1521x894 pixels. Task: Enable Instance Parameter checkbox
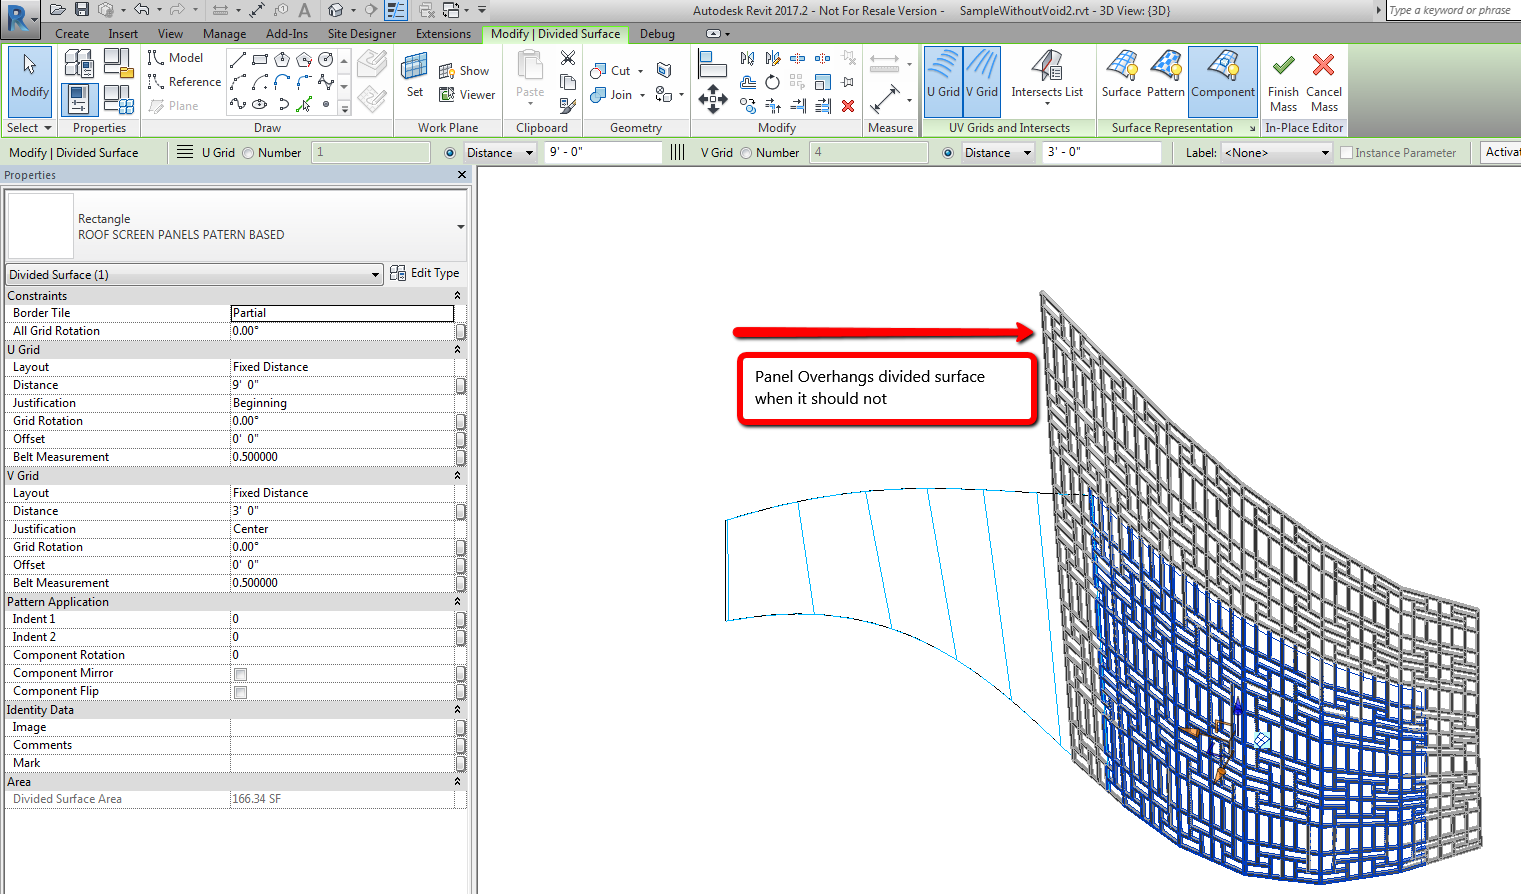(x=1344, y=152)
